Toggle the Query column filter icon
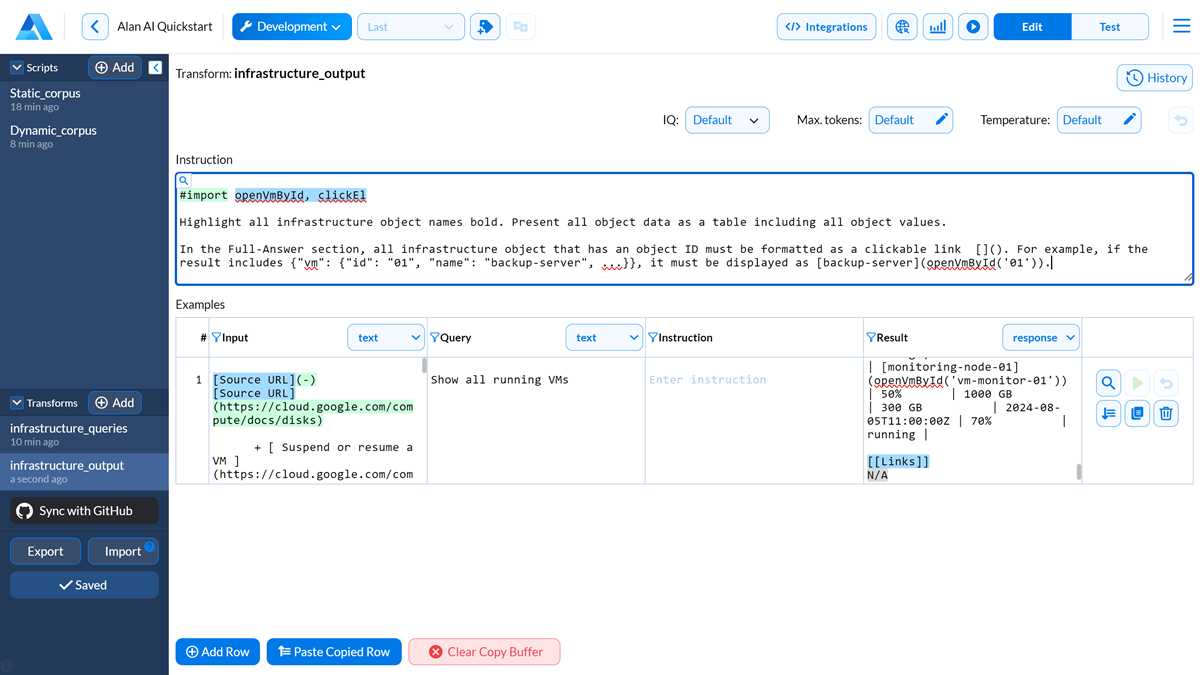This screenshot has height=675, width=1200. (434, 338)
